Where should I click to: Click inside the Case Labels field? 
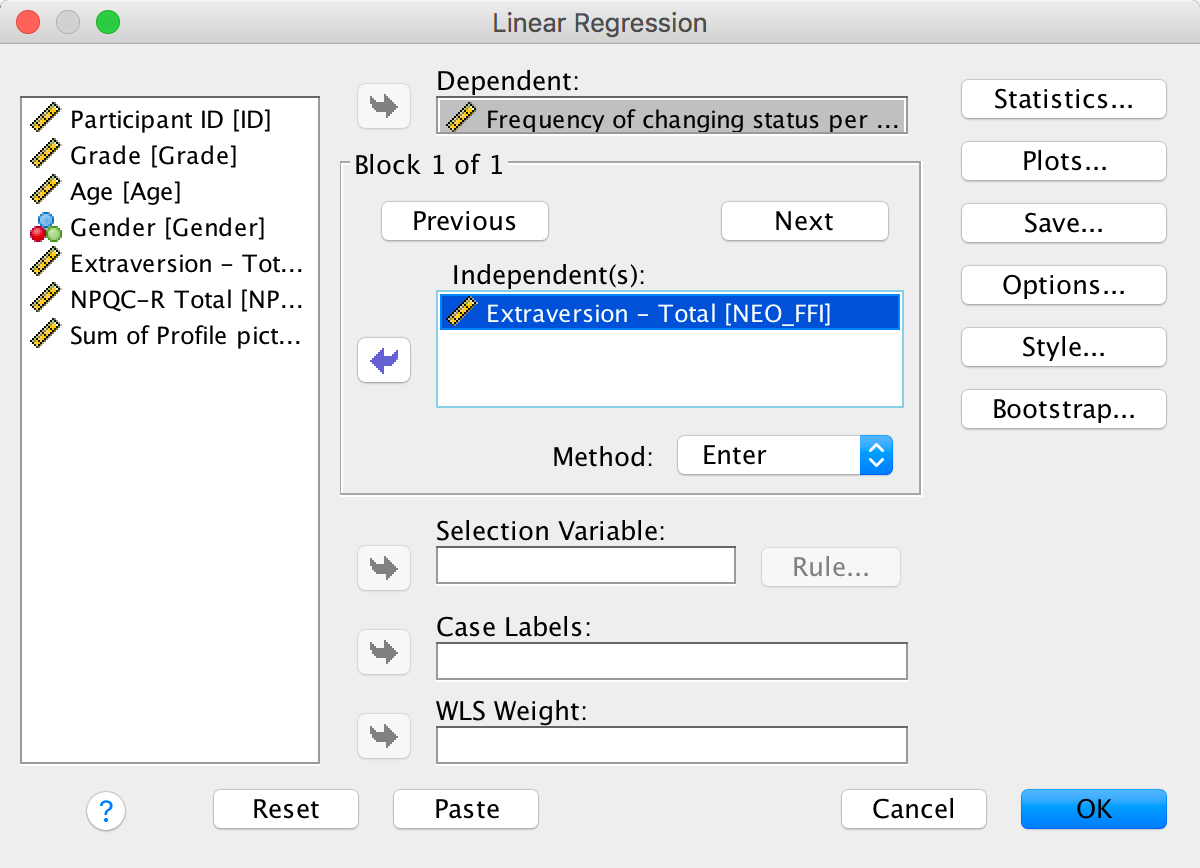pyautogui.click(x=671, y=661)
